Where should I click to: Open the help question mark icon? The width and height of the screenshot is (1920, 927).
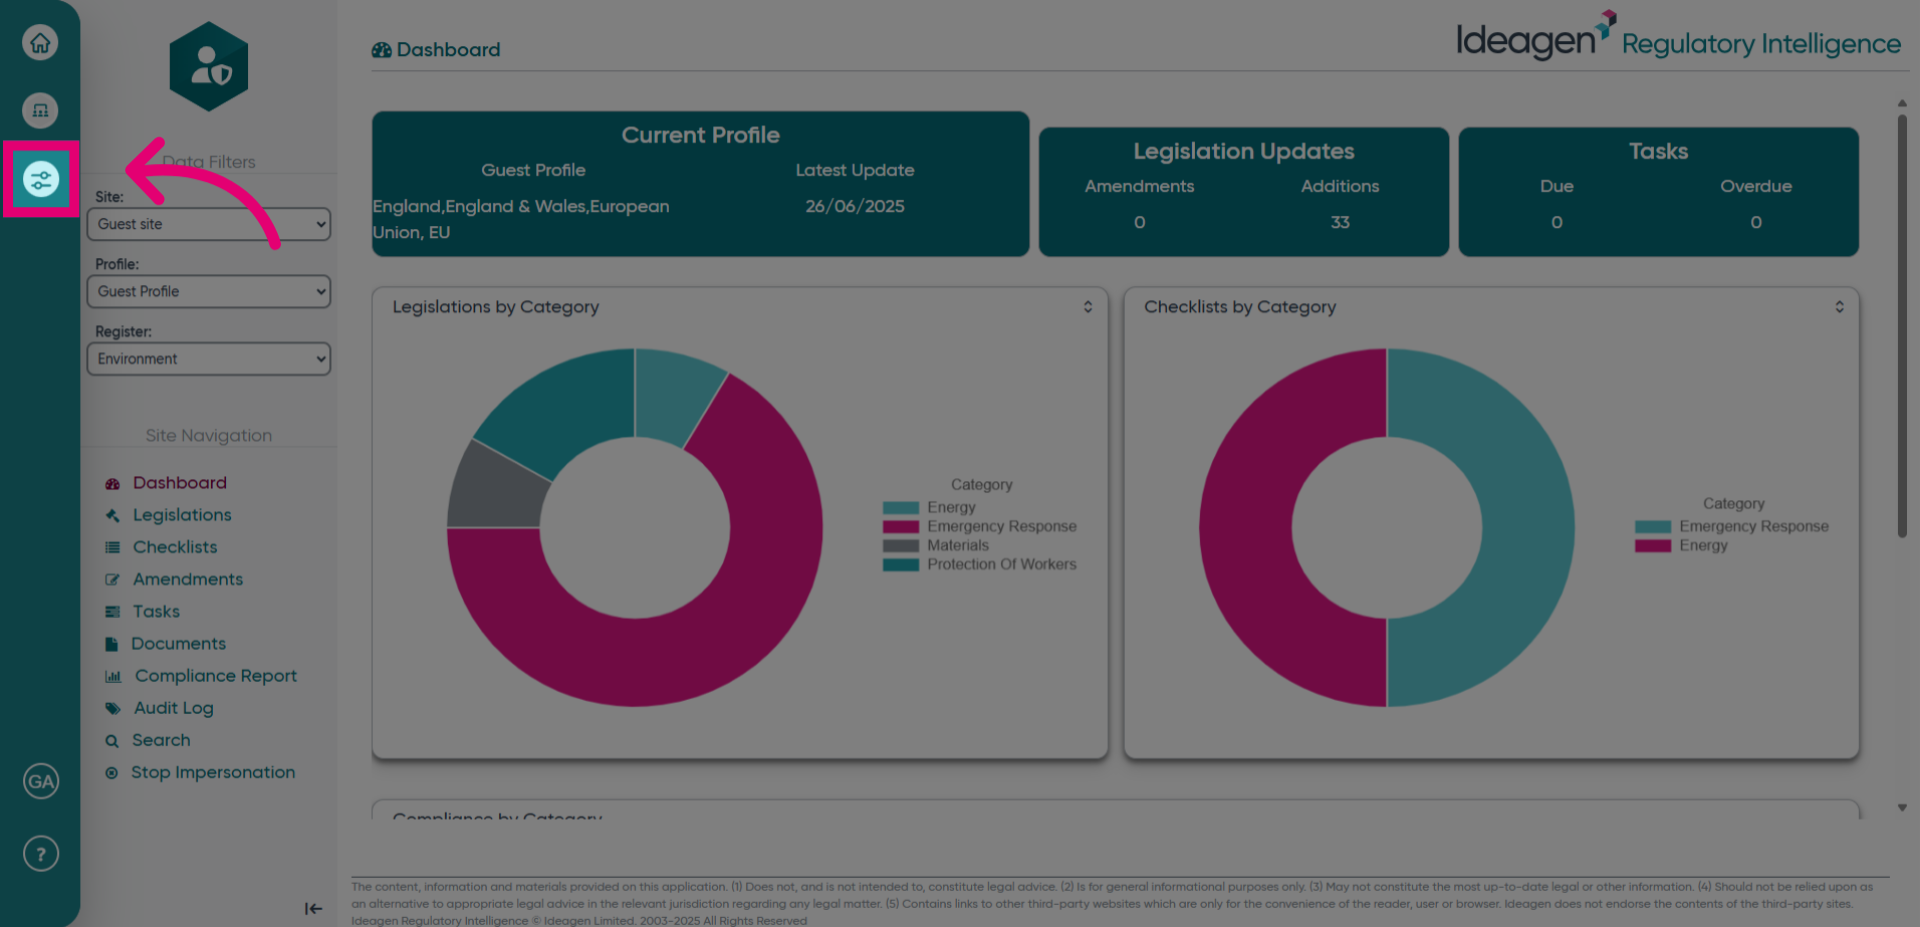(x=41, y=854)
